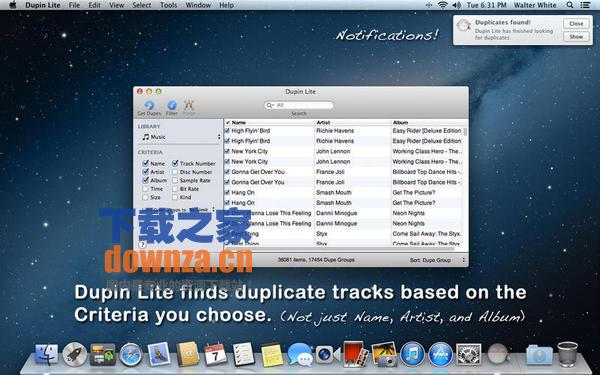Open Trash in the dock

567,354
